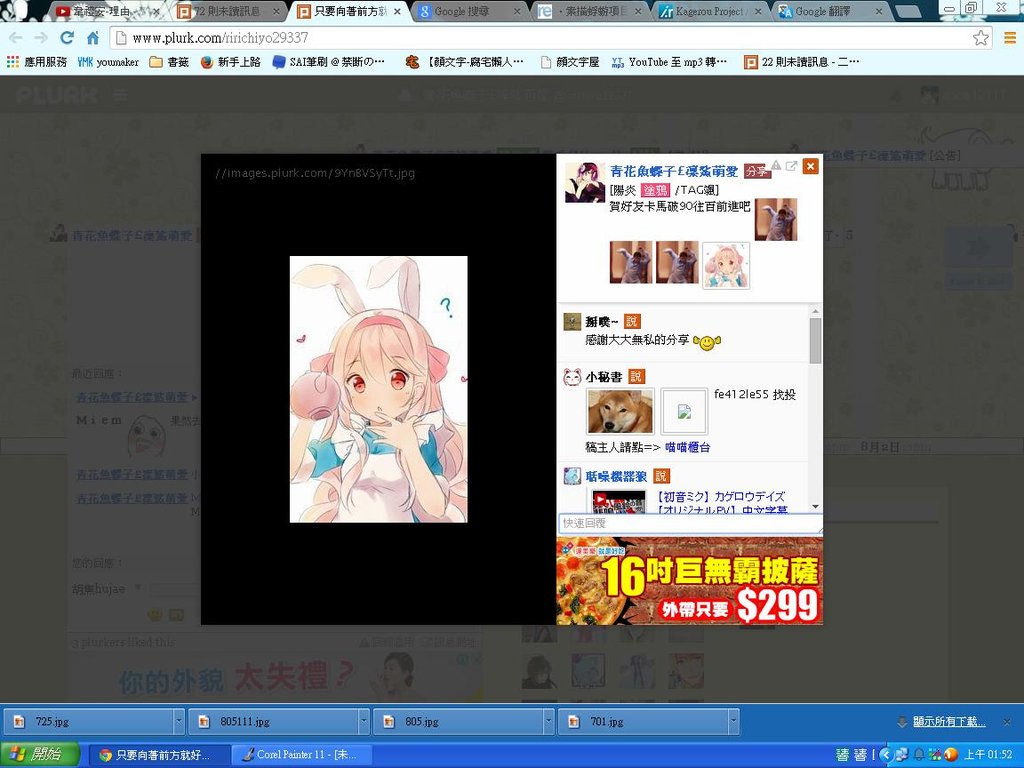This screenshot has height=768, width=1024.
Task: Open the 書簽 bookmarks folder
Action: coord(169,62)
